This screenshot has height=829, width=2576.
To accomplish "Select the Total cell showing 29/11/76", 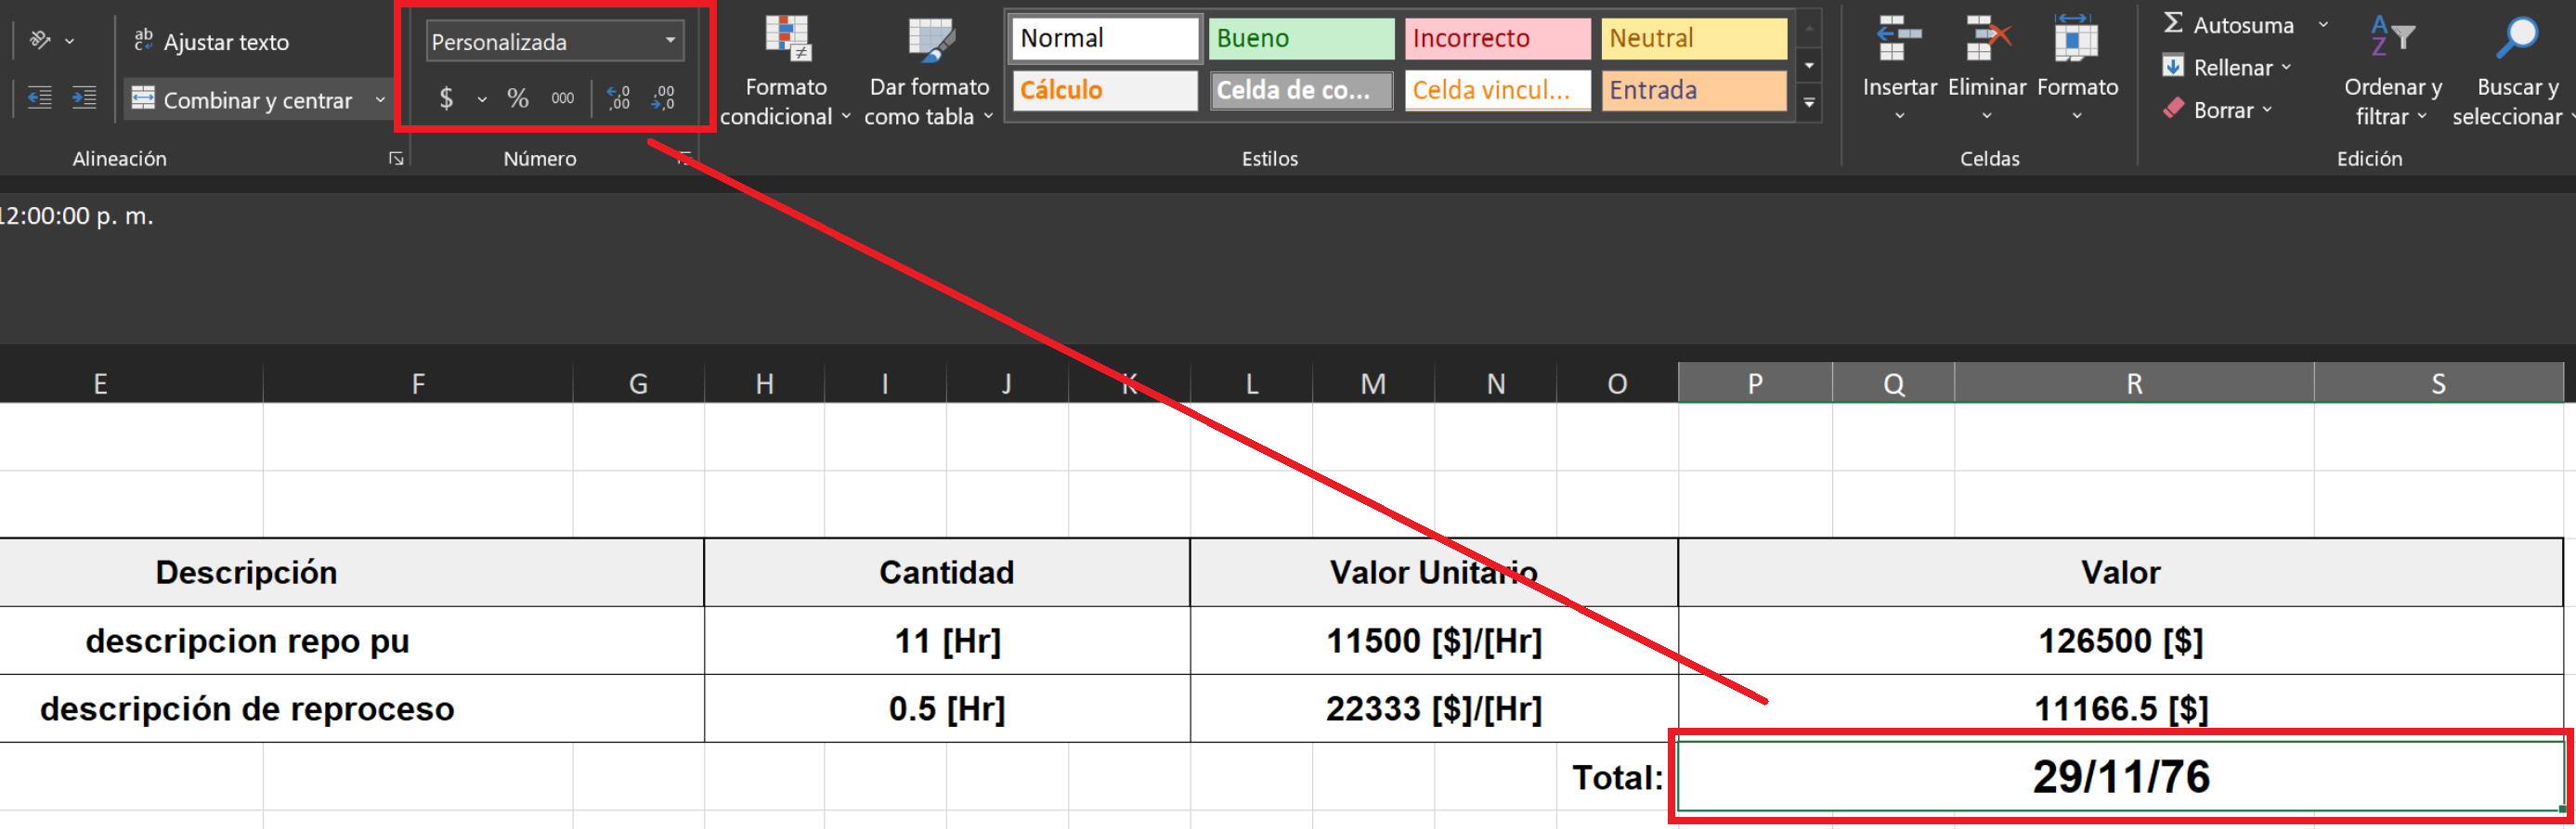I will (2120, 776).
